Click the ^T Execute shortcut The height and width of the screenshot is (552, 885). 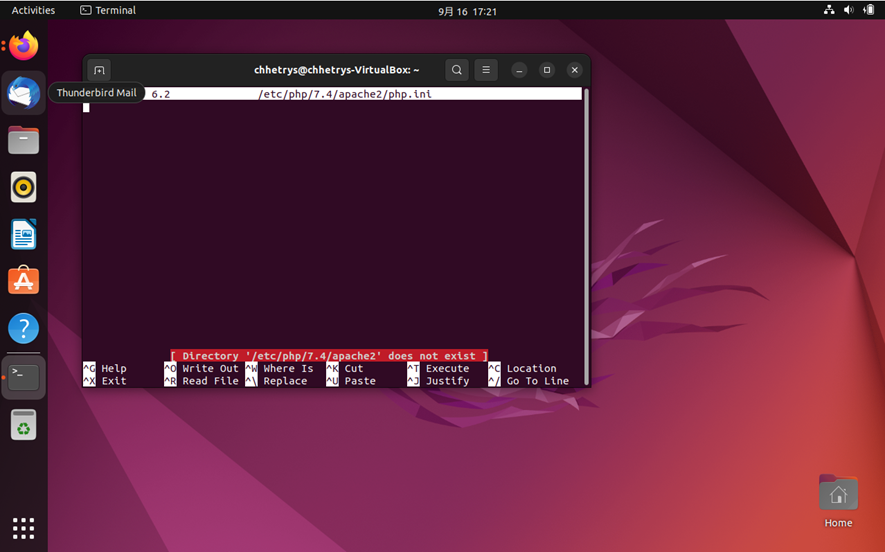pos(439,369)
